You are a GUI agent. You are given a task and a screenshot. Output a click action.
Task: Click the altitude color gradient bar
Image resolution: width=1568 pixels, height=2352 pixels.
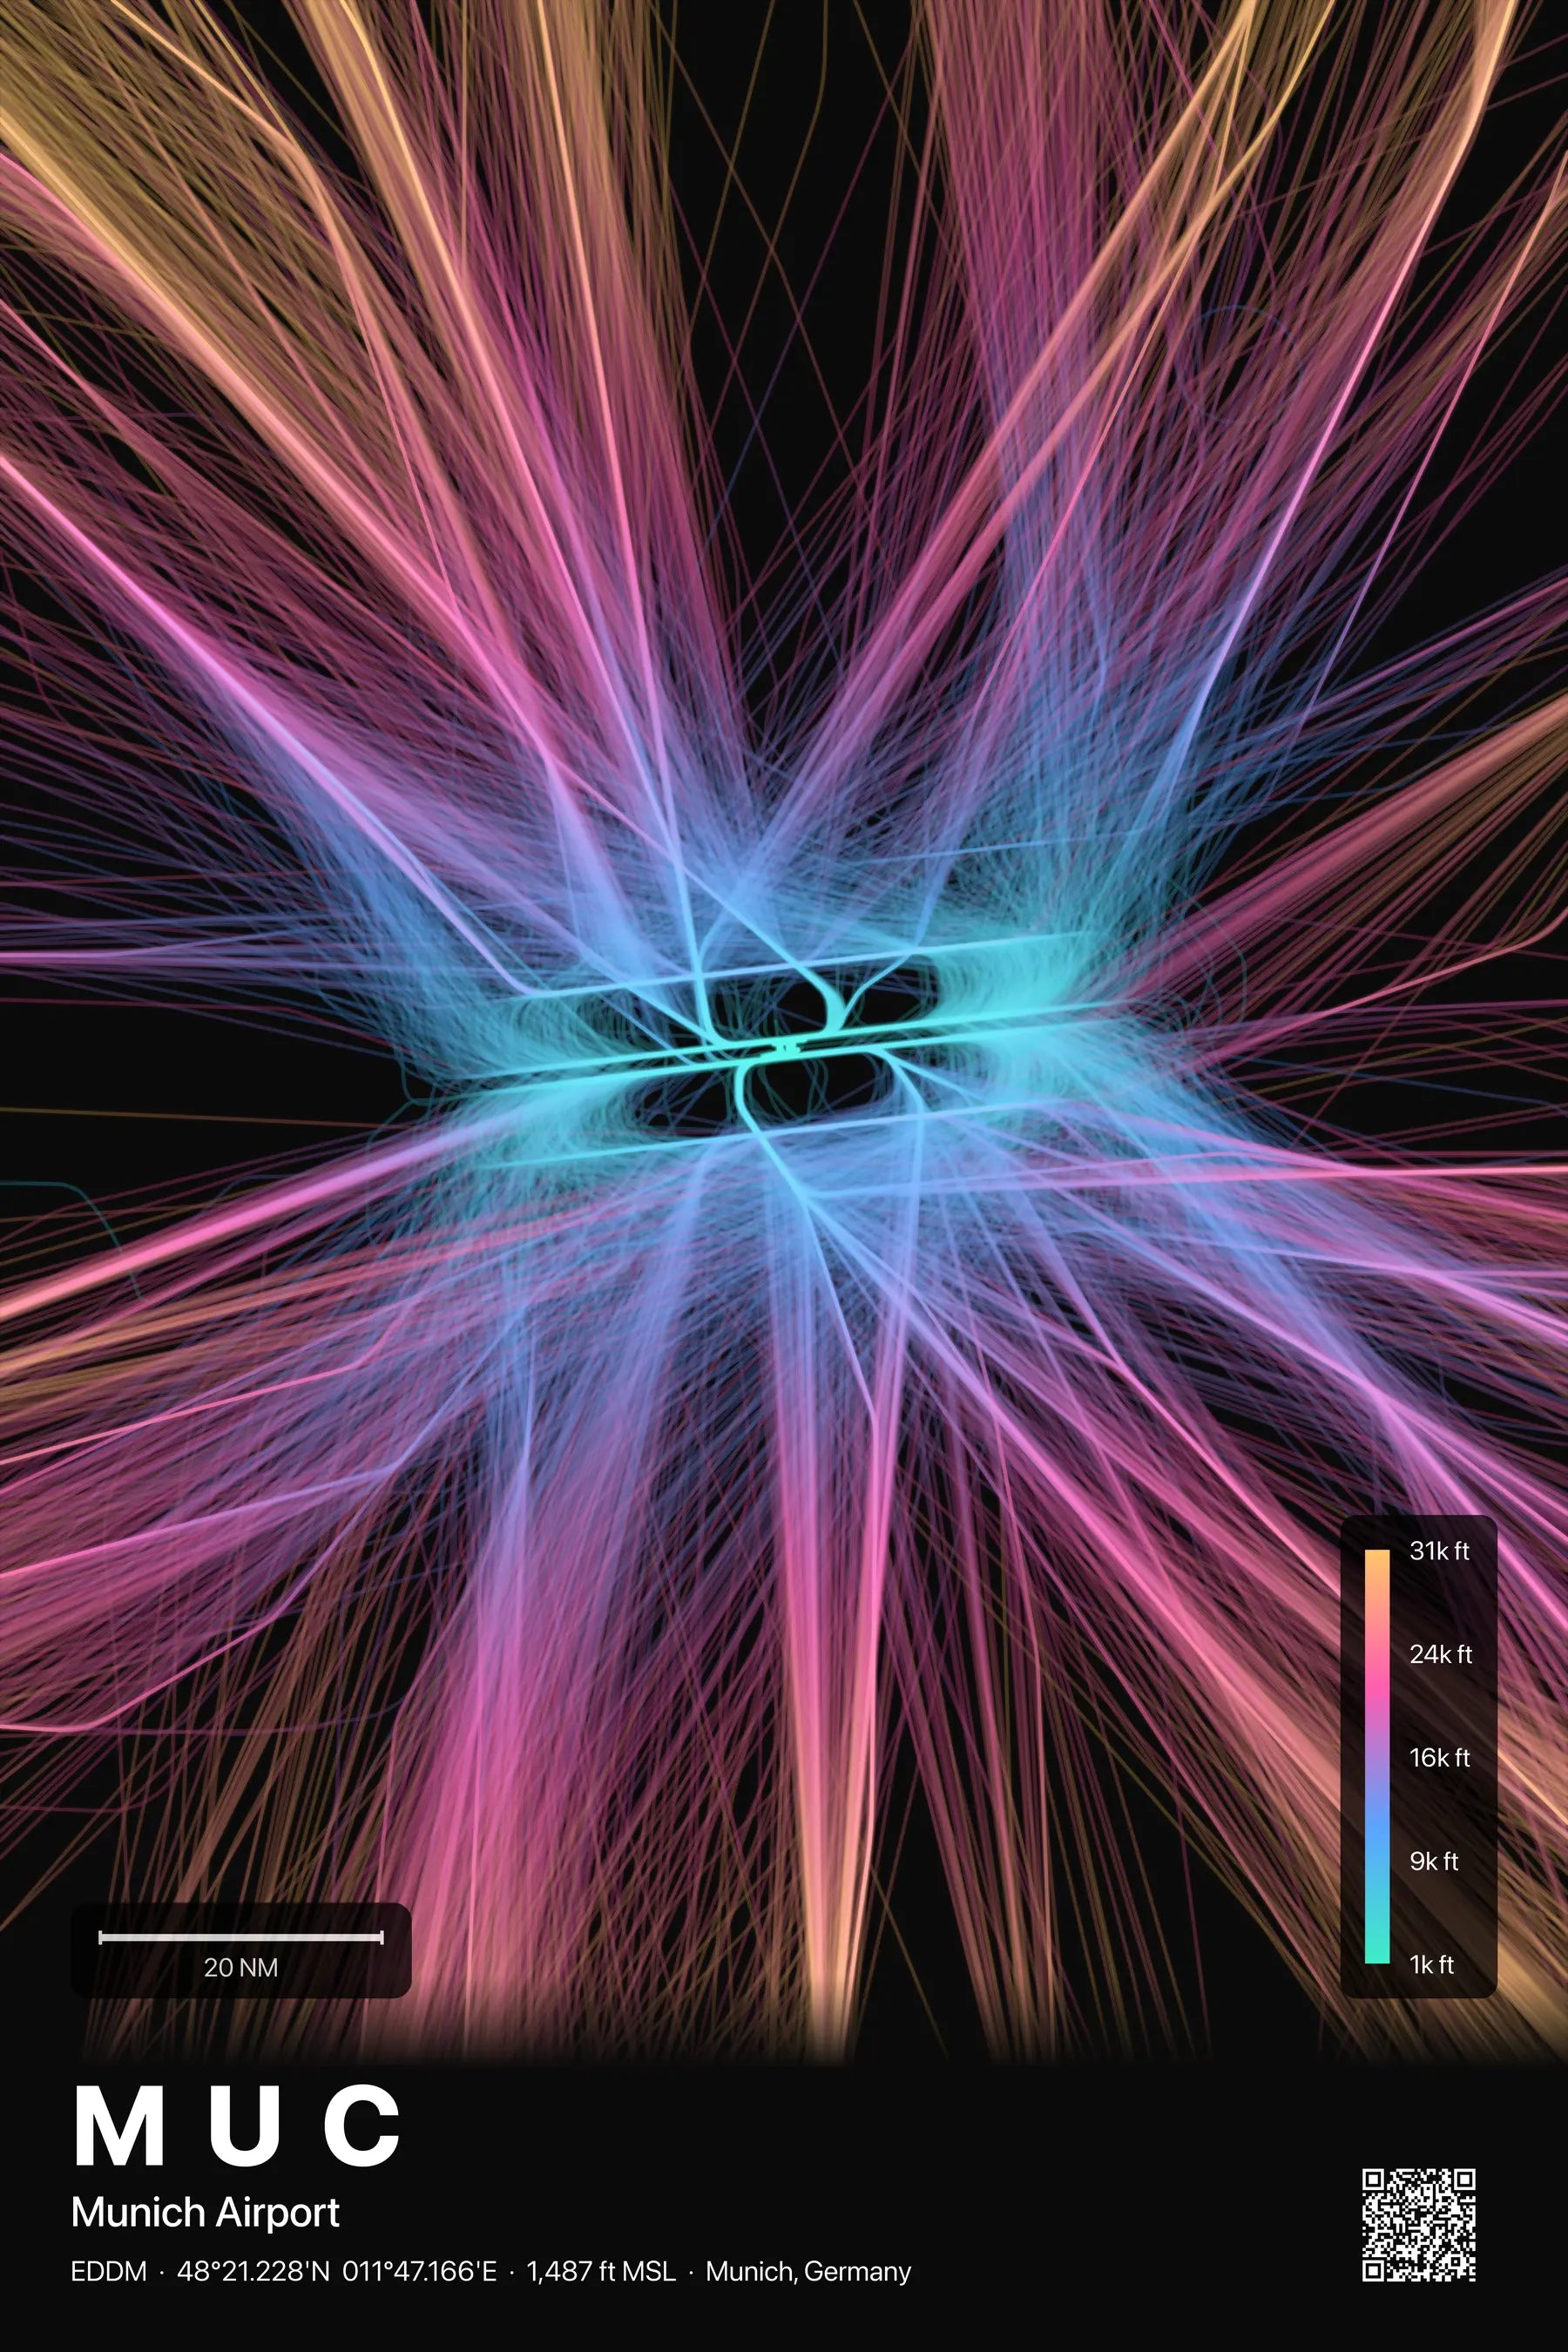pyautogui.click(x=1377, y=1756)
